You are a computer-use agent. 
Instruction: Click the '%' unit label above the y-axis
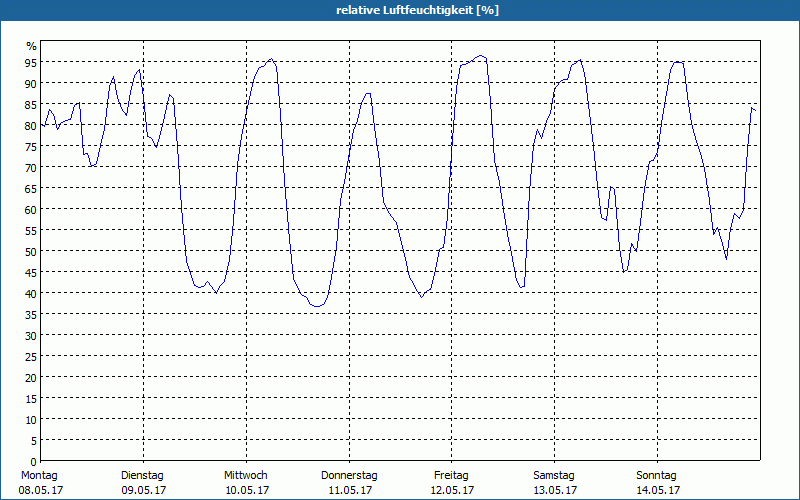pos(31,46)
